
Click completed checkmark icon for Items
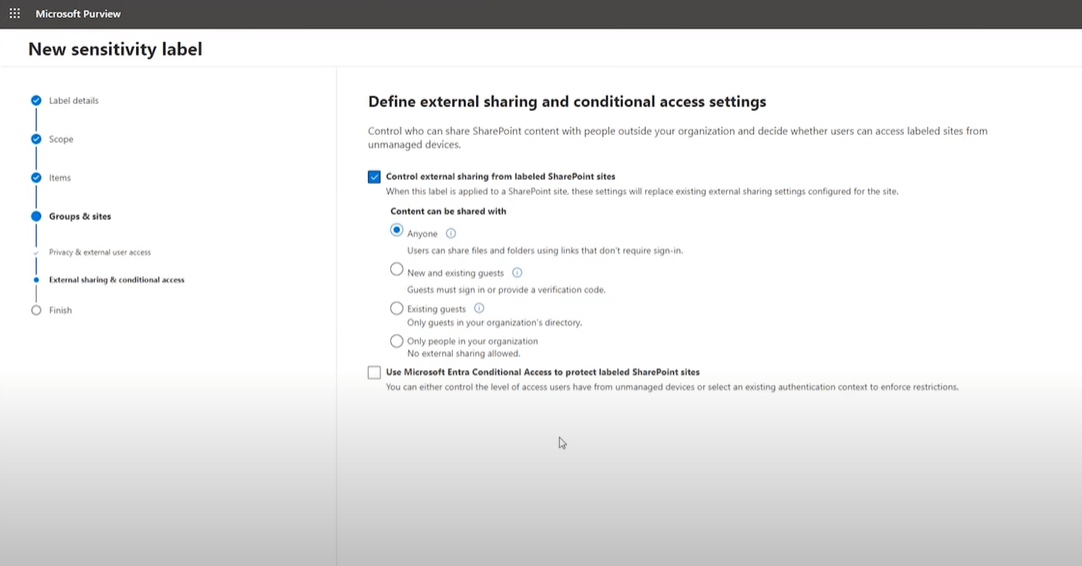(x=36, y=177)
